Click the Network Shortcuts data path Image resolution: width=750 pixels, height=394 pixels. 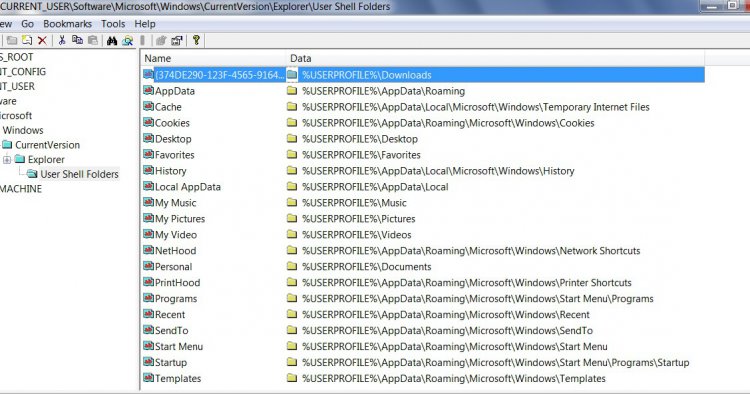click(x=471, y=251)
